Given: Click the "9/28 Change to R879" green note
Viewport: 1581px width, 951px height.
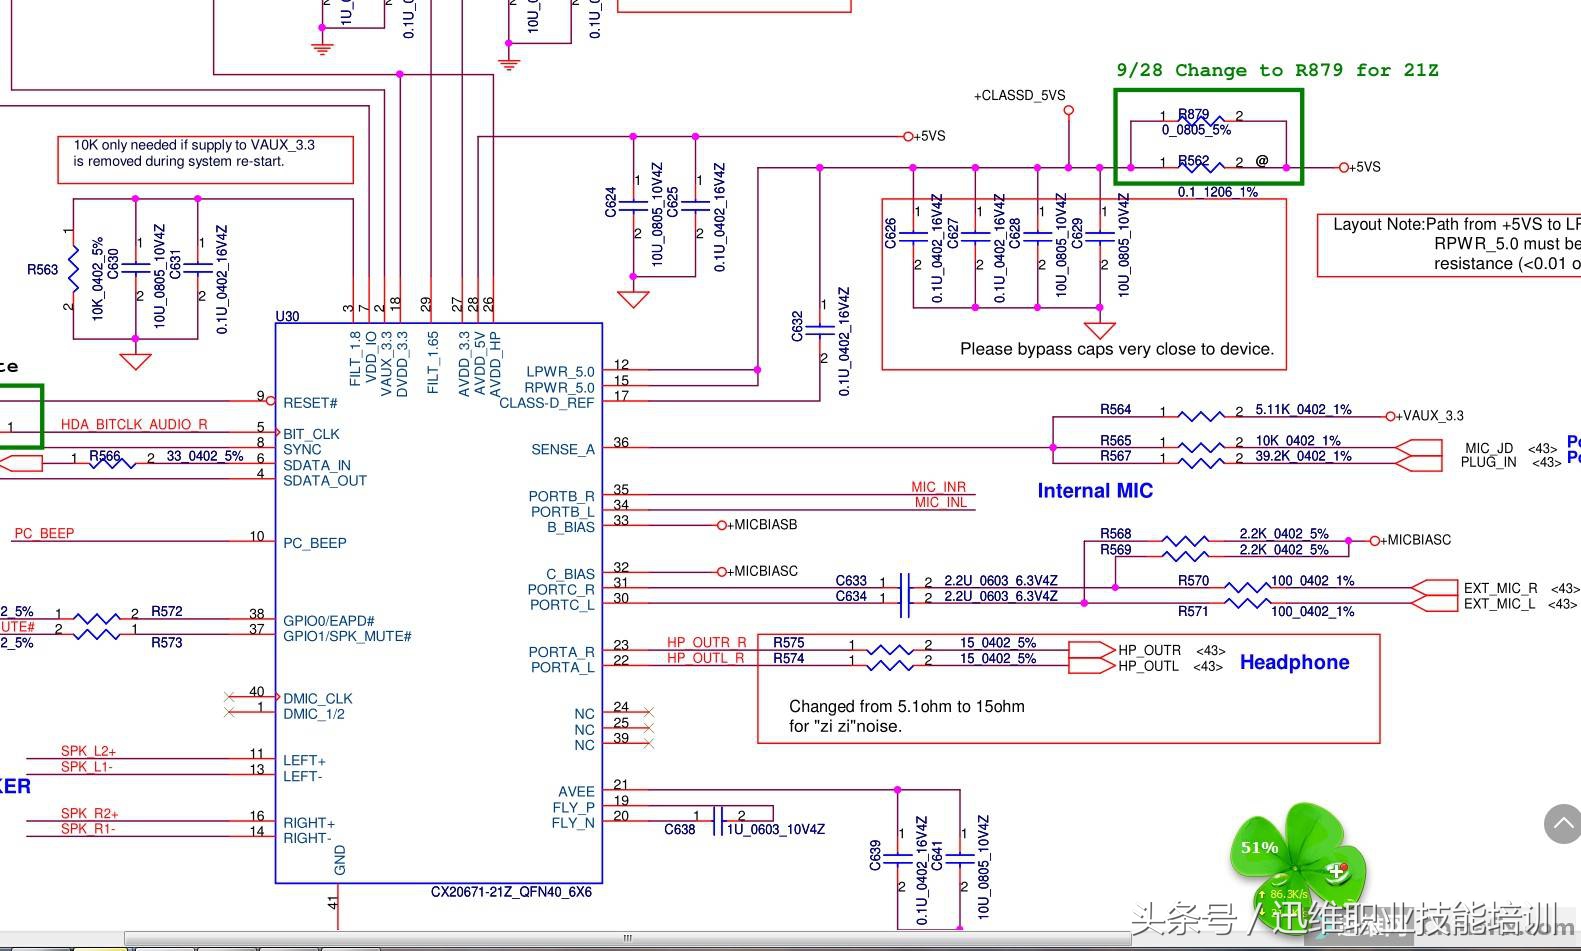Looking at the screenshot, I should click(x=1277, y=70).
